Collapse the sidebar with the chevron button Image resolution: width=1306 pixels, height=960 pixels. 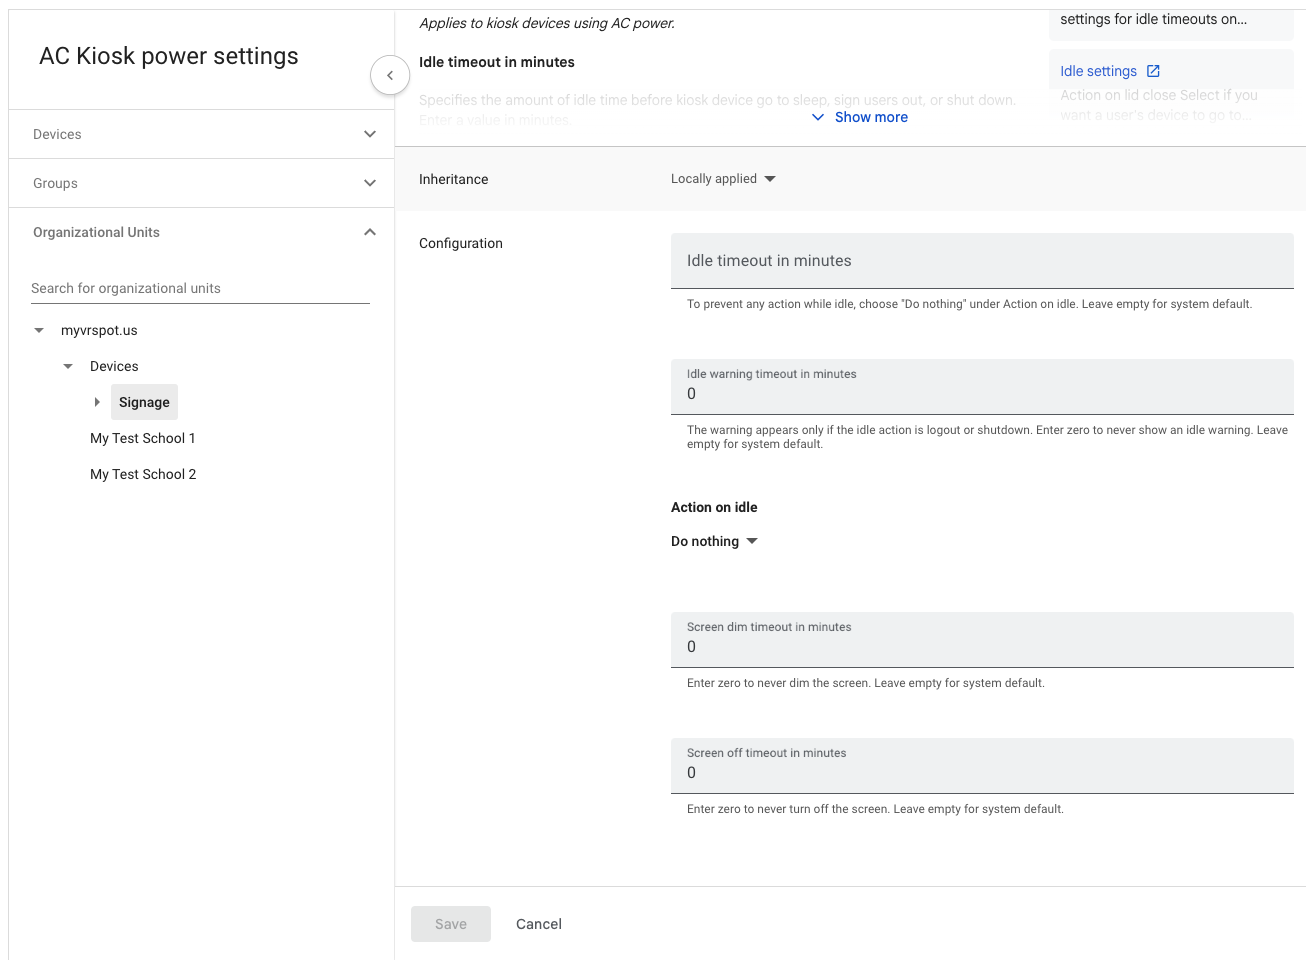click(x=390, y=75)
